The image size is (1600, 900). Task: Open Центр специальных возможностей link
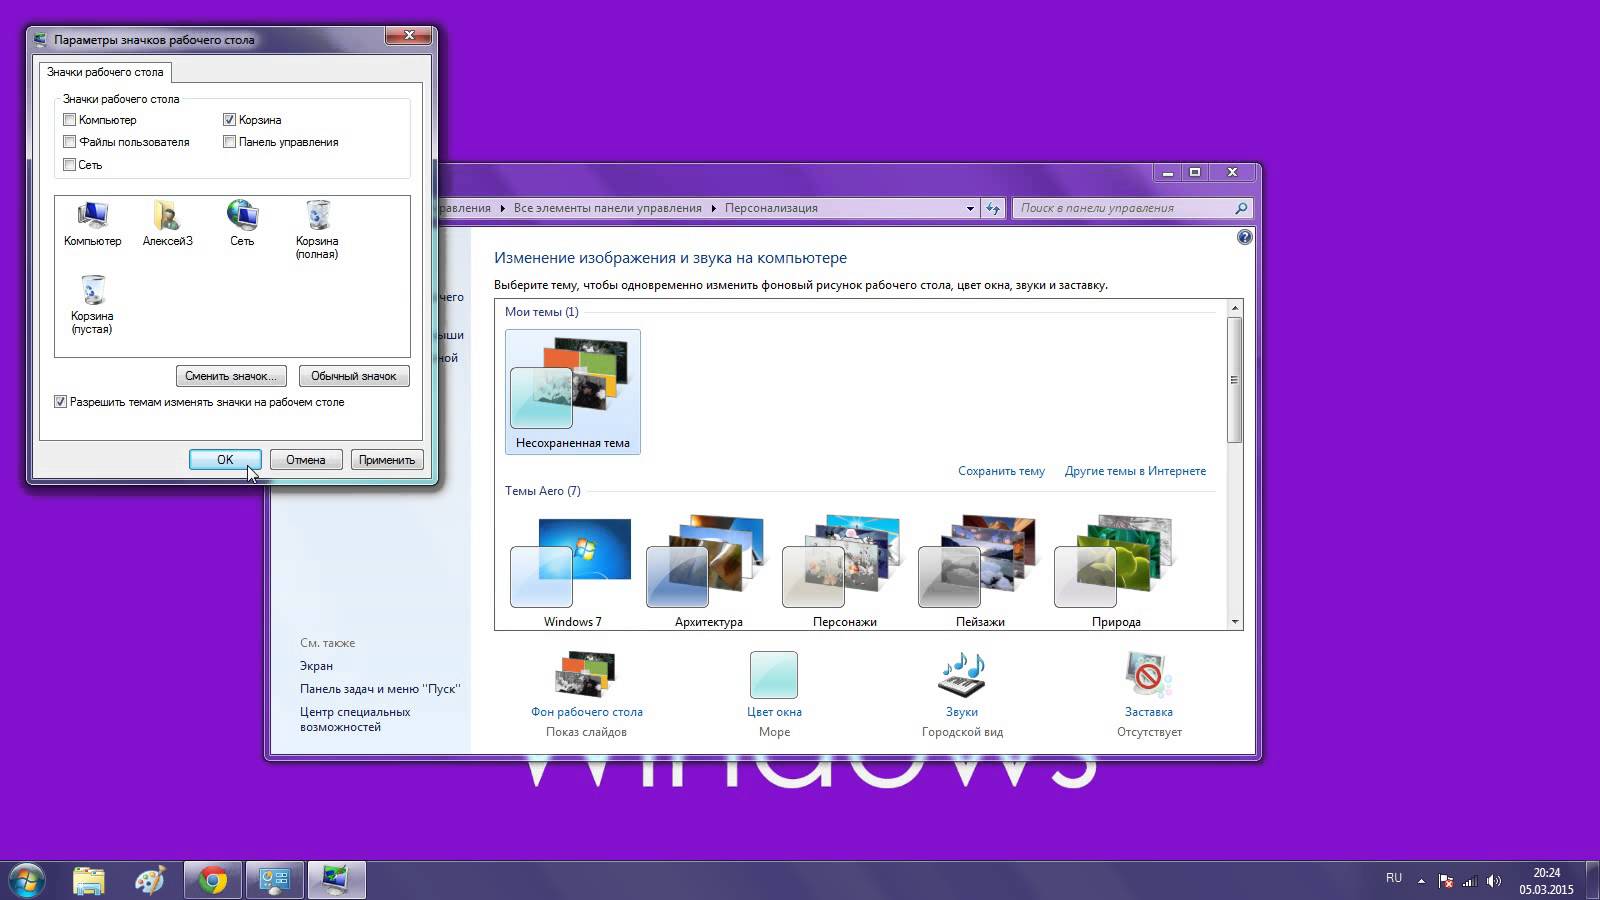pyautogui.click(x=355, y=719)
